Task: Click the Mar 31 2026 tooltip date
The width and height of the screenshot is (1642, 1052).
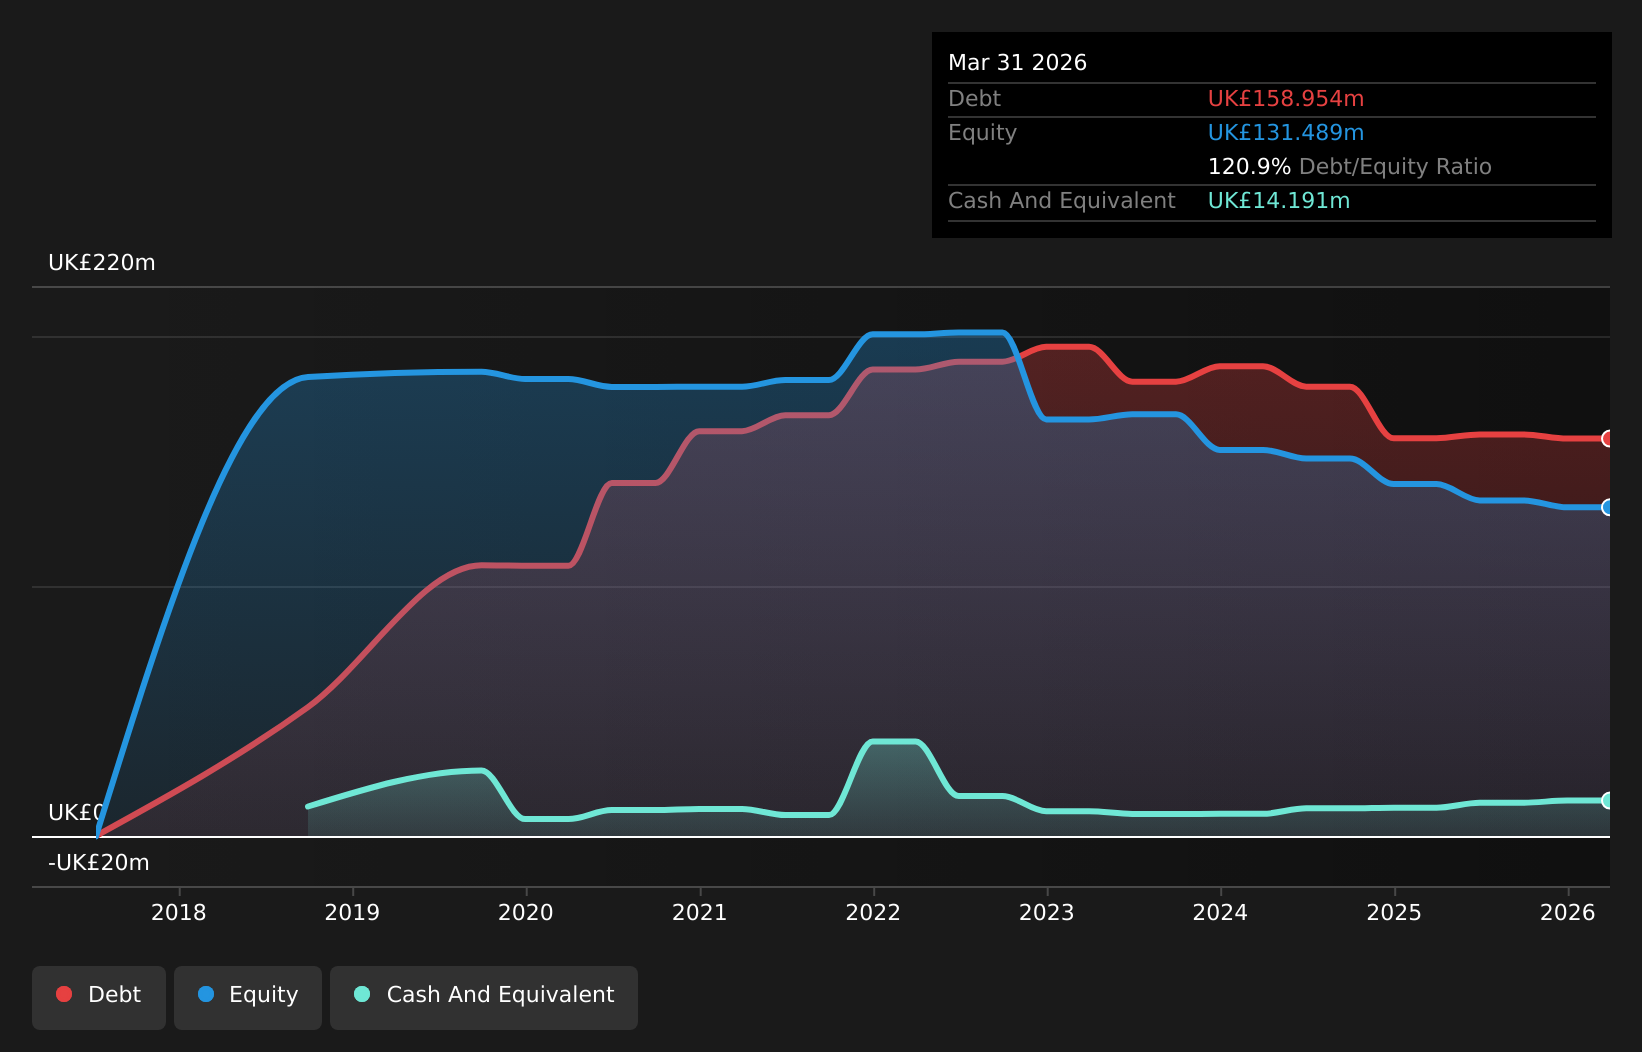Action: tap(1017, 63)
